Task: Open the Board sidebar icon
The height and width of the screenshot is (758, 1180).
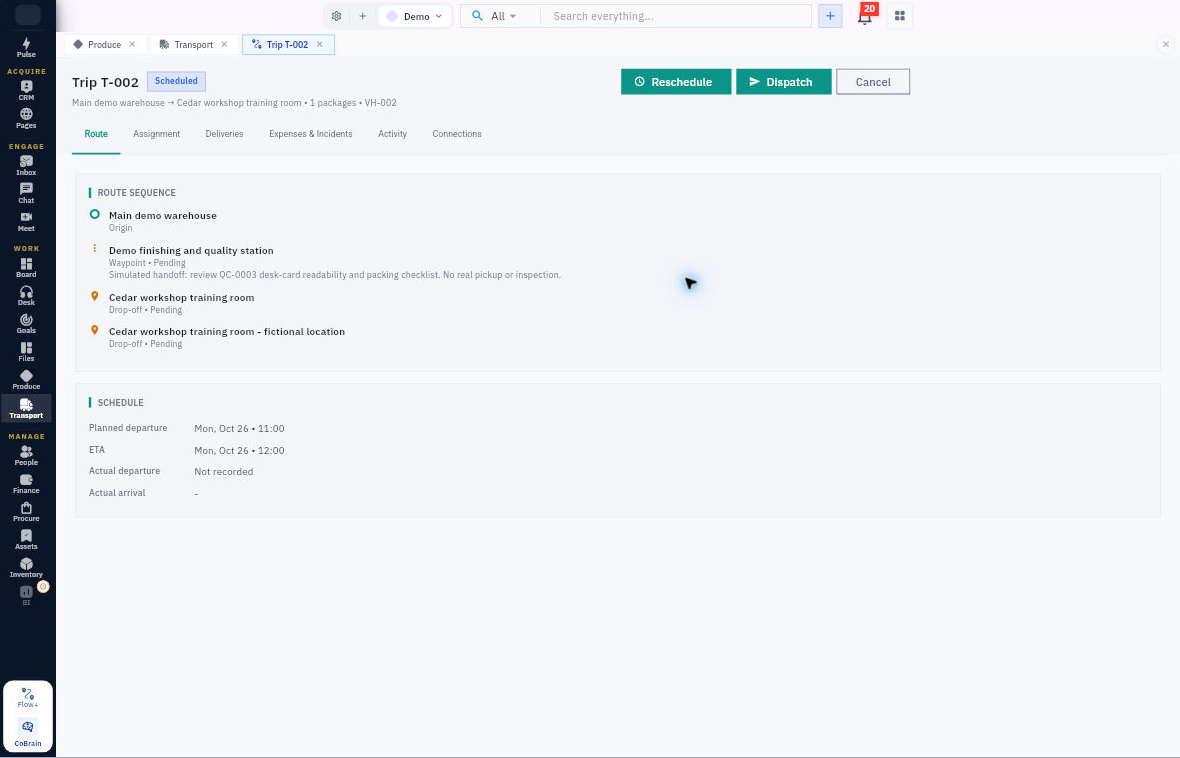Action: pyautogui.click(x=26, y=267)
